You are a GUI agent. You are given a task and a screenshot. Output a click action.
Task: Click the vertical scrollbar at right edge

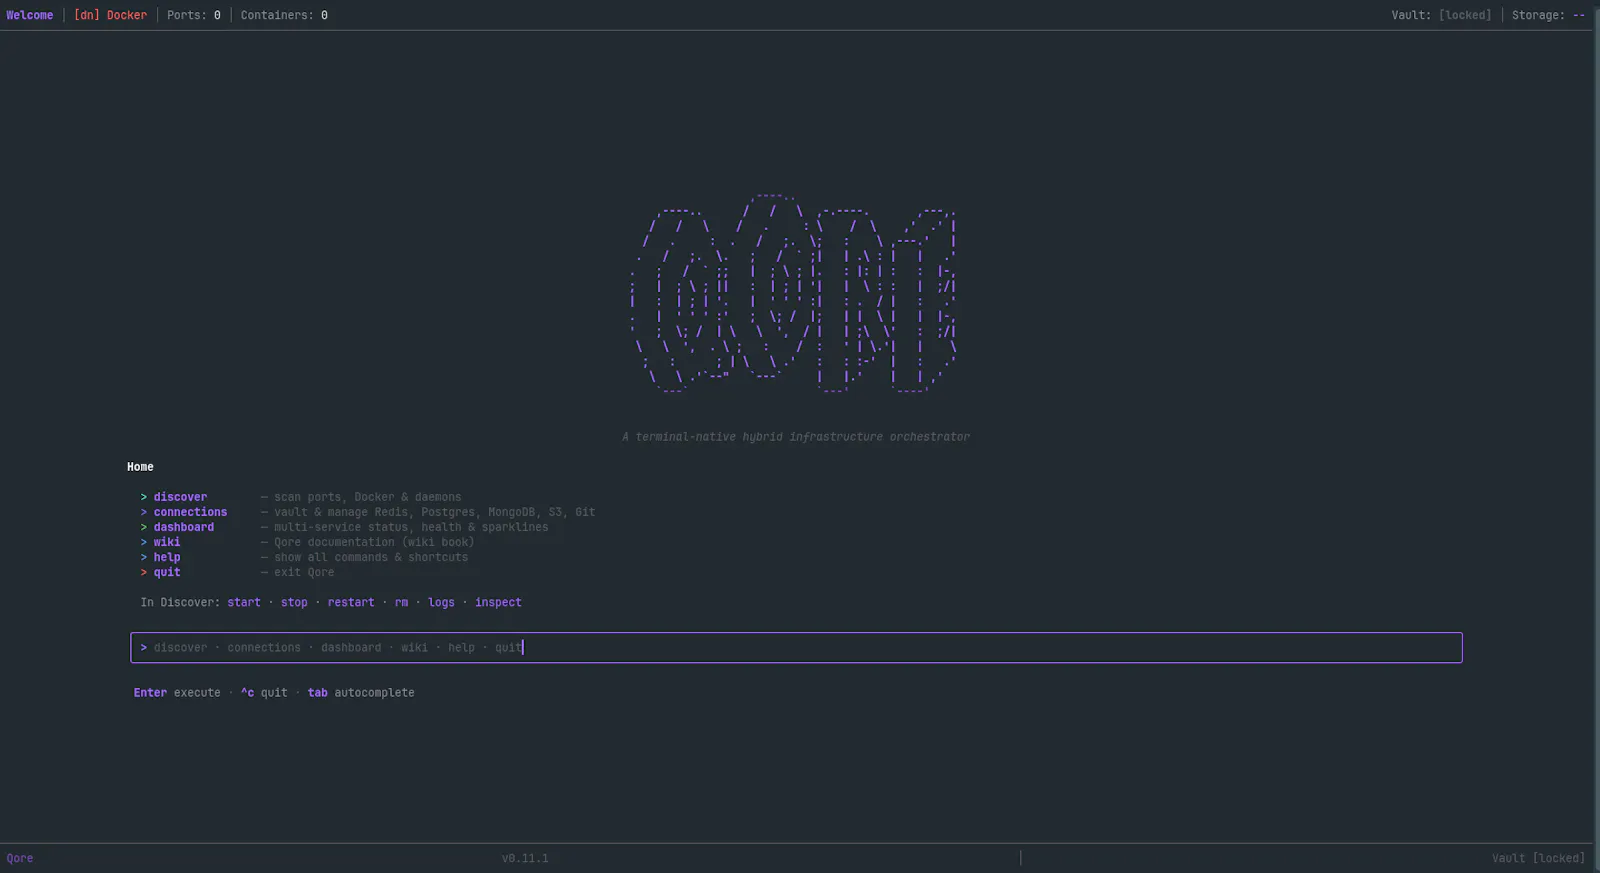coord(1596,436)
